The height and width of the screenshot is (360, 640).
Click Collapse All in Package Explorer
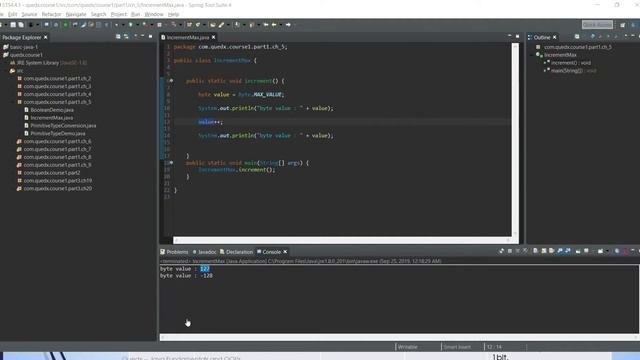click(118, 37)
